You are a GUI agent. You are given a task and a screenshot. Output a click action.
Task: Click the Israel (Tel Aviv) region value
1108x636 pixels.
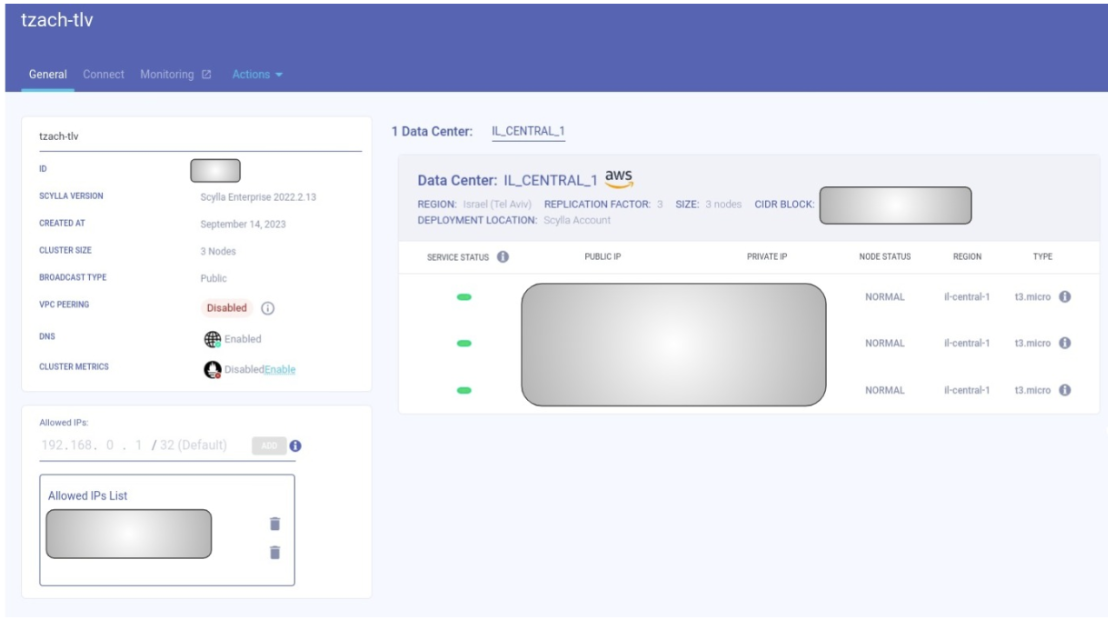point(497,204)
